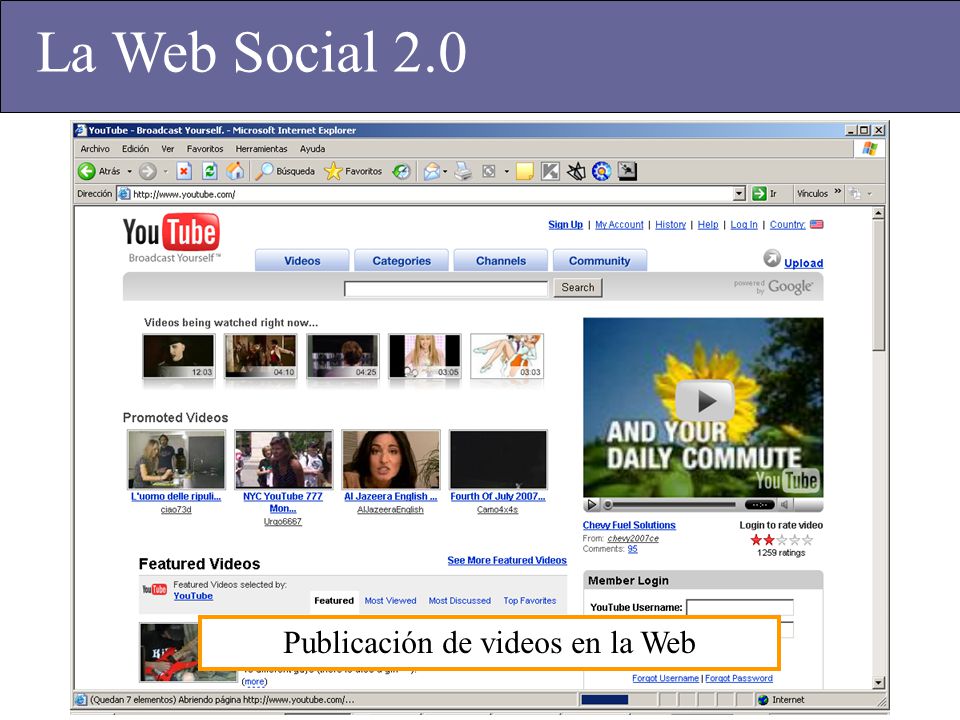Open the address bar dropdown arrow

coord(740,194)
